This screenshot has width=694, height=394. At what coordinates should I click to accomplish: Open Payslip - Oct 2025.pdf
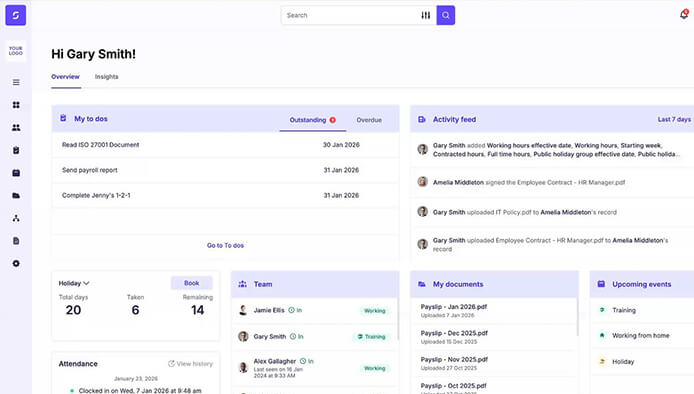[453, 386]
